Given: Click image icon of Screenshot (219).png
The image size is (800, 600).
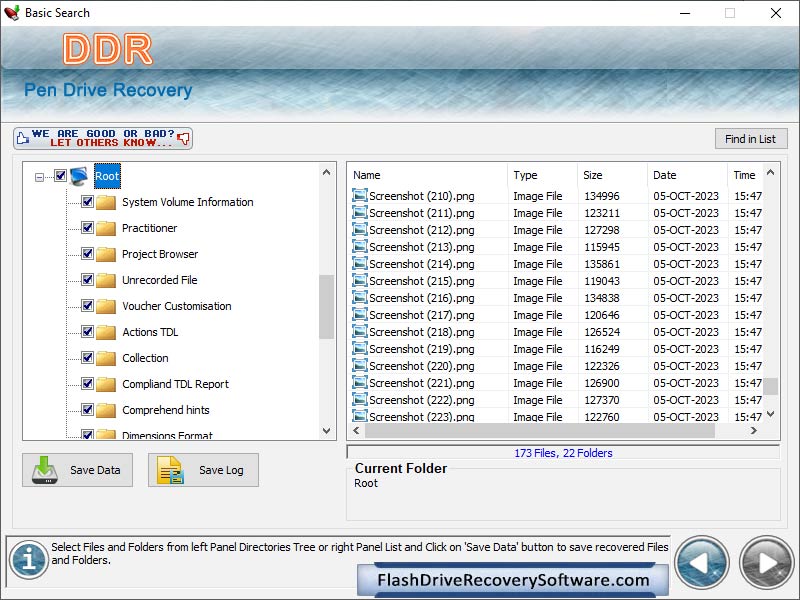Looking at the screenshot, I should (360, 348).
